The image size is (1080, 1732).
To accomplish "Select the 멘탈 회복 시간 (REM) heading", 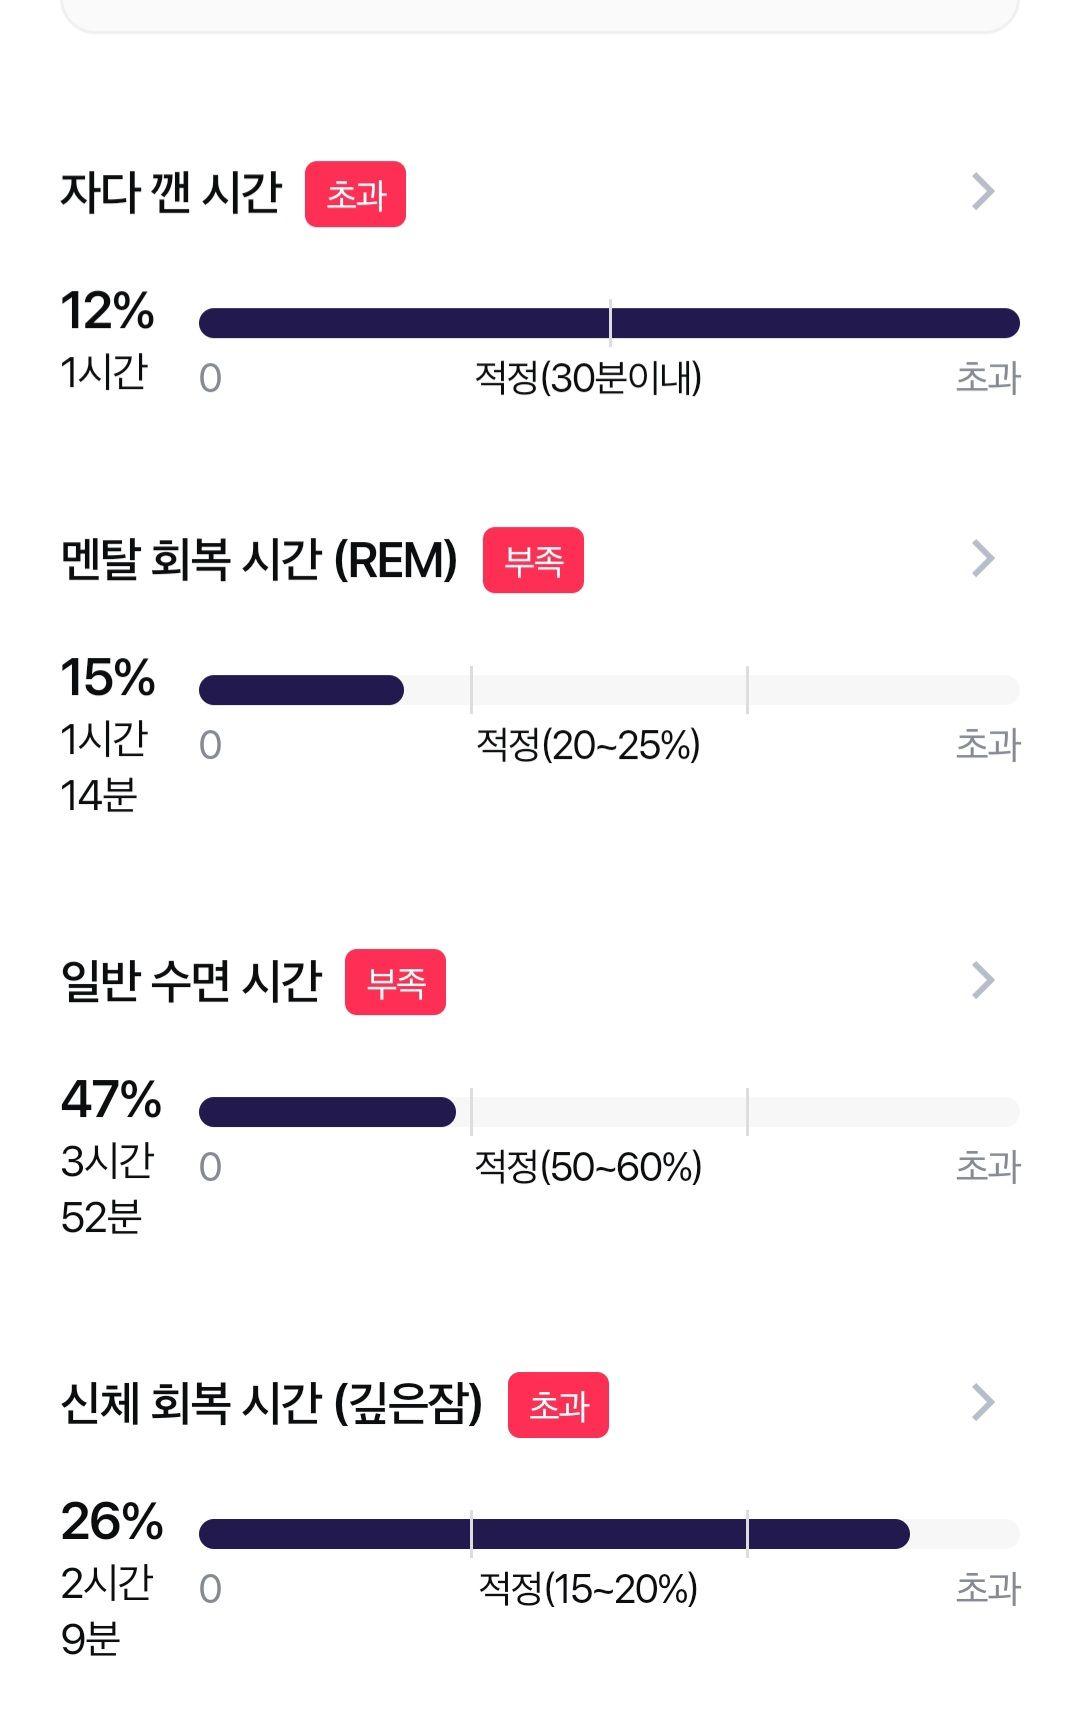I will 259,559.
